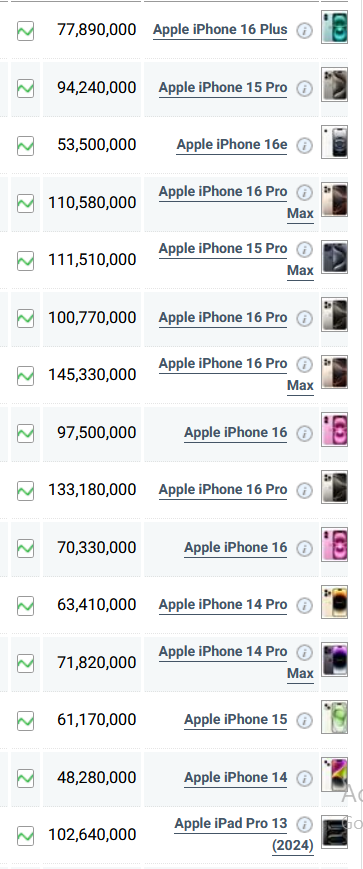Click info icon beside Apple iPhone 16e
The image size is (363, 869).
coord(304,146)
